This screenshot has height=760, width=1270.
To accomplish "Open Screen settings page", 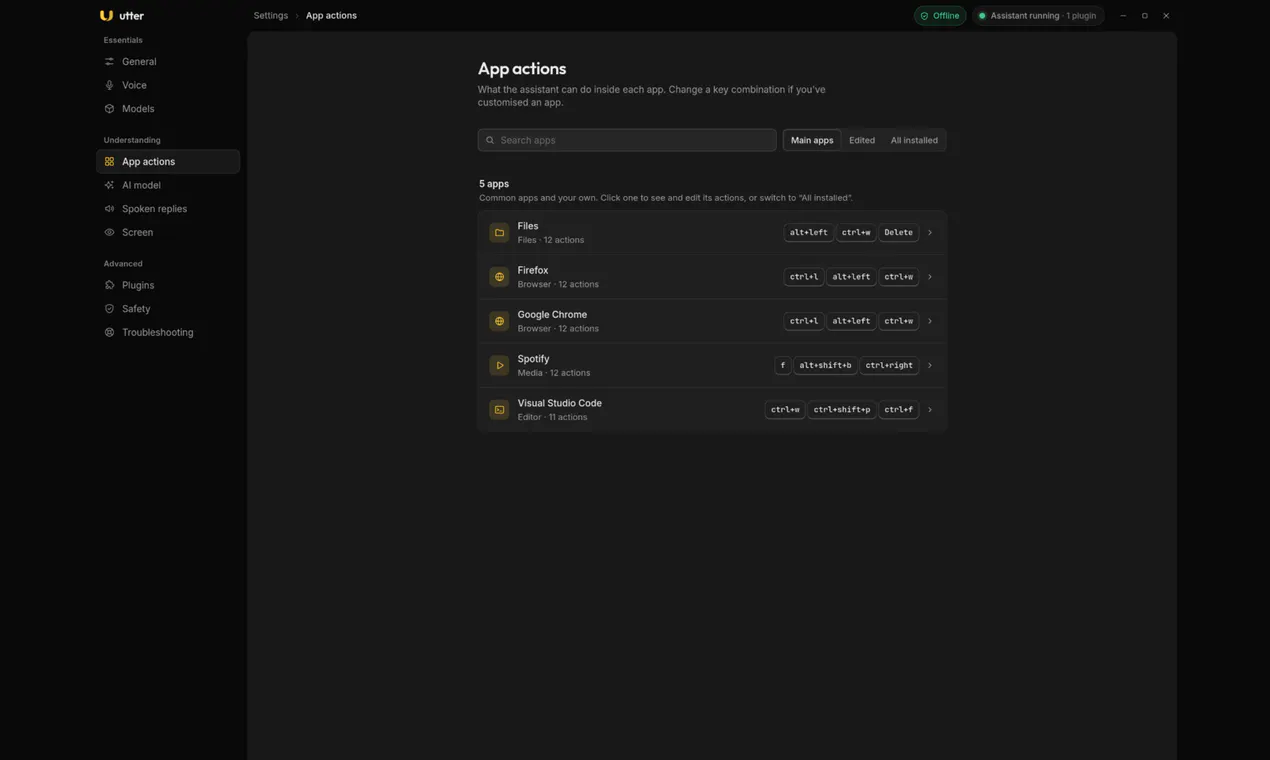I will click(x=168, y=232).
